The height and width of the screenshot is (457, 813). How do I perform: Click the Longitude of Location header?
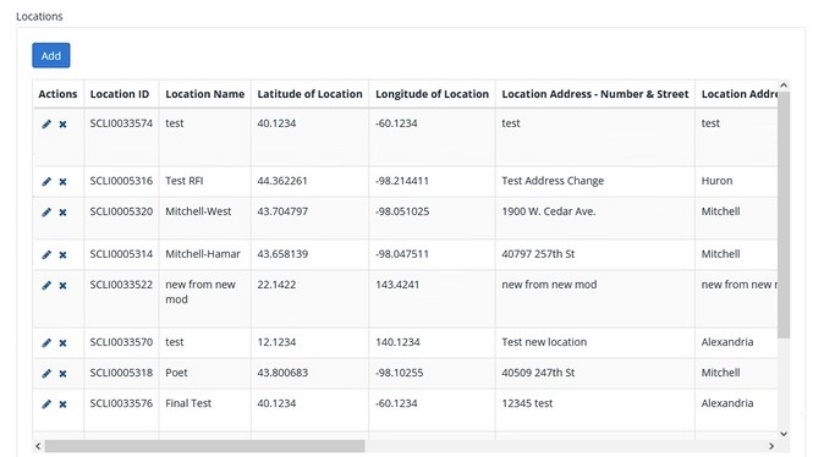pos(432,94)
